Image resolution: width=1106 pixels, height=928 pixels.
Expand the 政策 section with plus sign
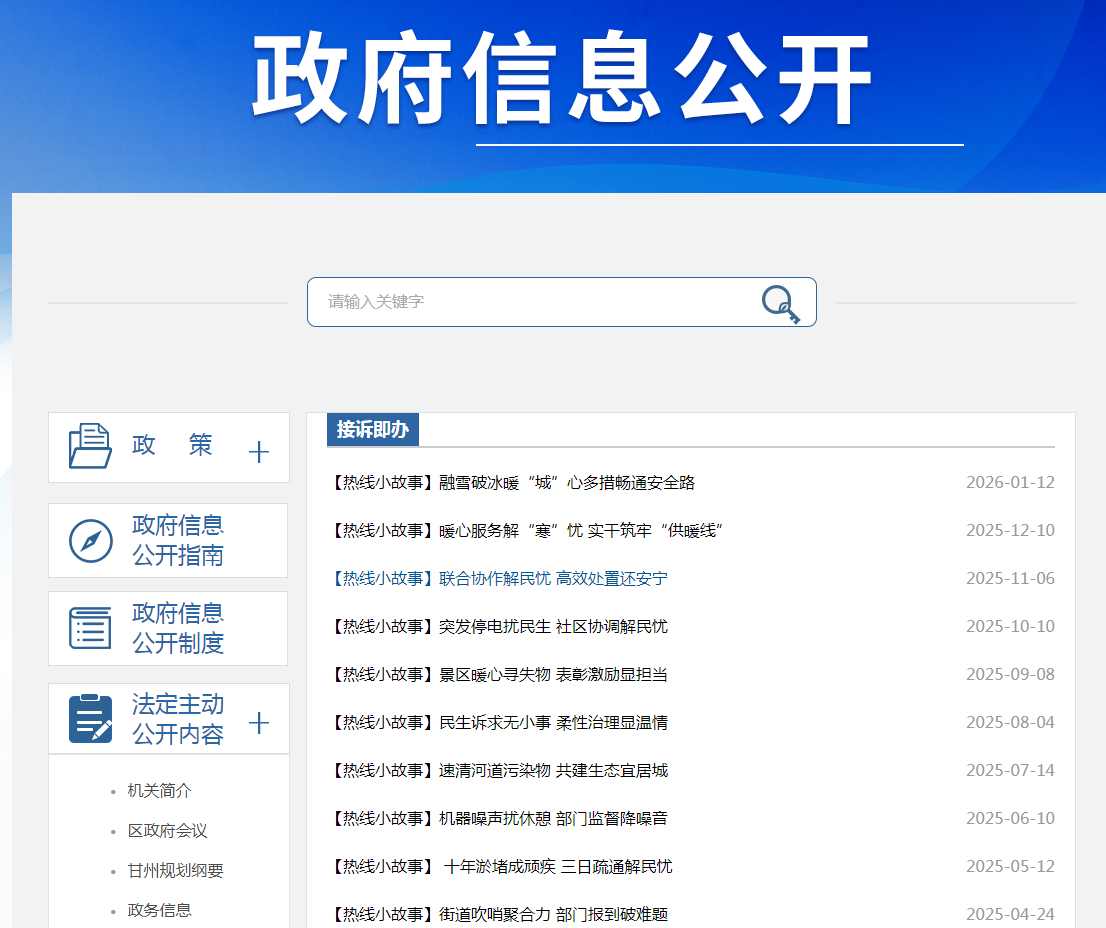coord(259,452)
